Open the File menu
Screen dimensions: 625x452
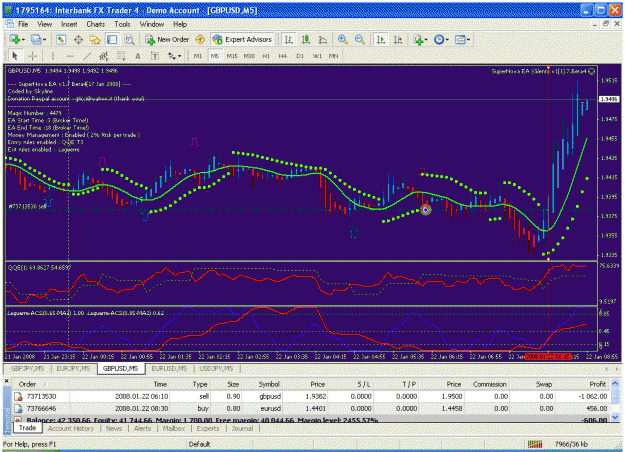click(x=23, y=24)
